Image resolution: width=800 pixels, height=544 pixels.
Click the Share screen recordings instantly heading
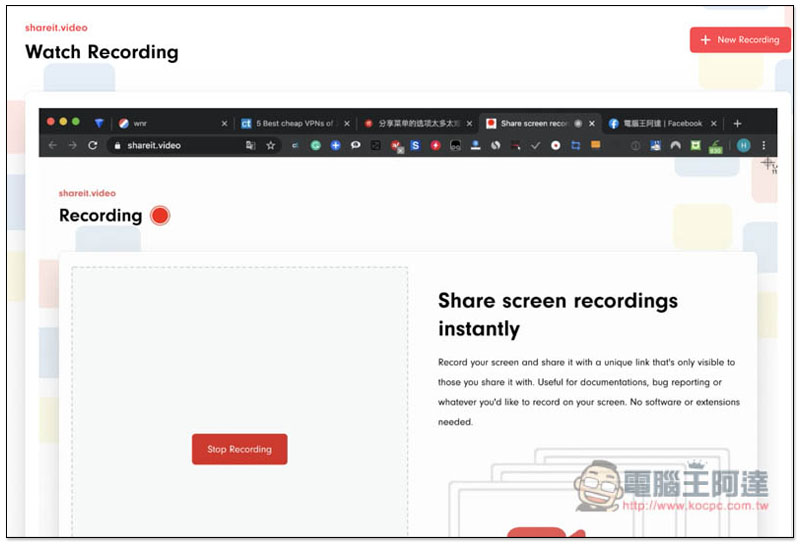[x=558, y=314]
